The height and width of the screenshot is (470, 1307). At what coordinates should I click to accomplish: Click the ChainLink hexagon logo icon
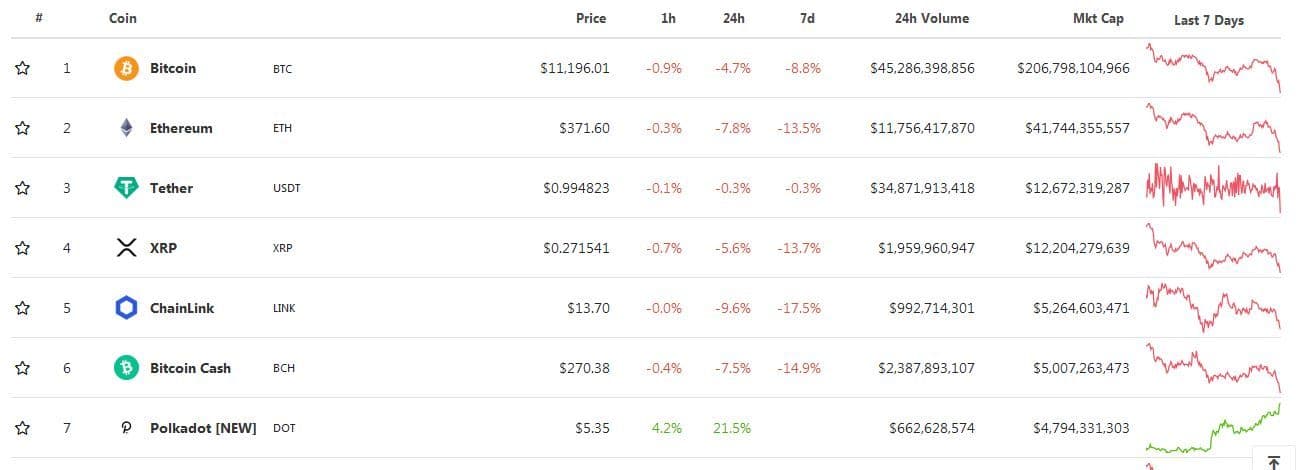(x=126, y=308)
